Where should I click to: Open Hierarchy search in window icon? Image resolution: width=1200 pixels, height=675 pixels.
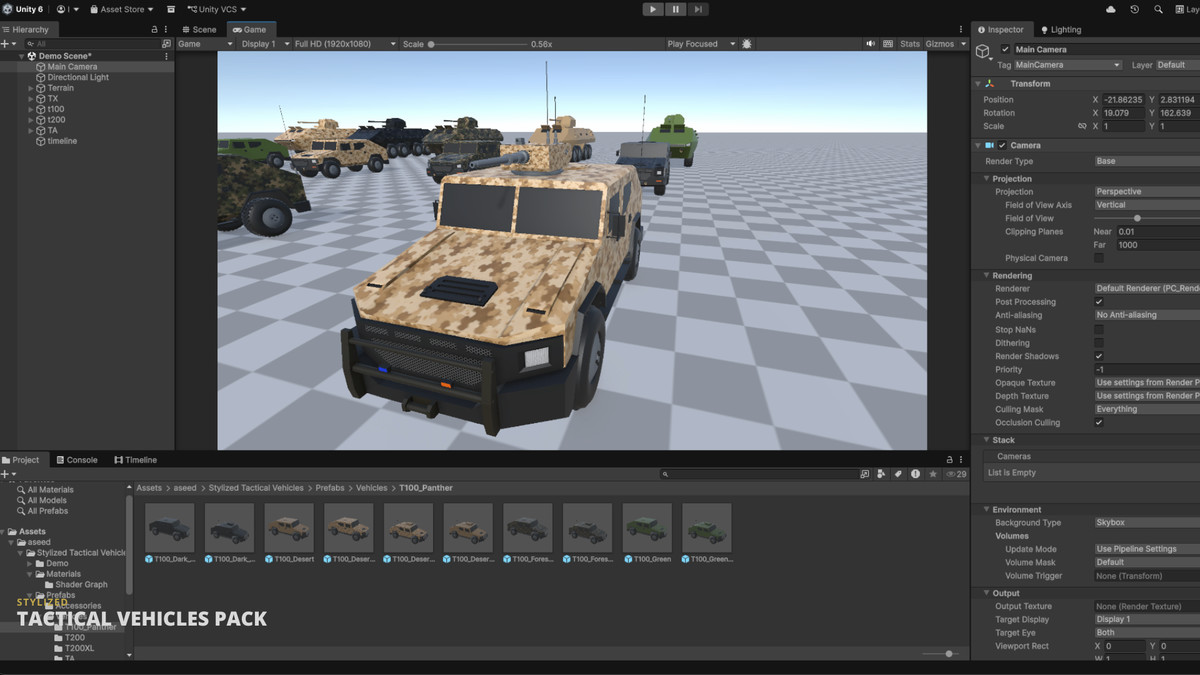pos(166,44)
